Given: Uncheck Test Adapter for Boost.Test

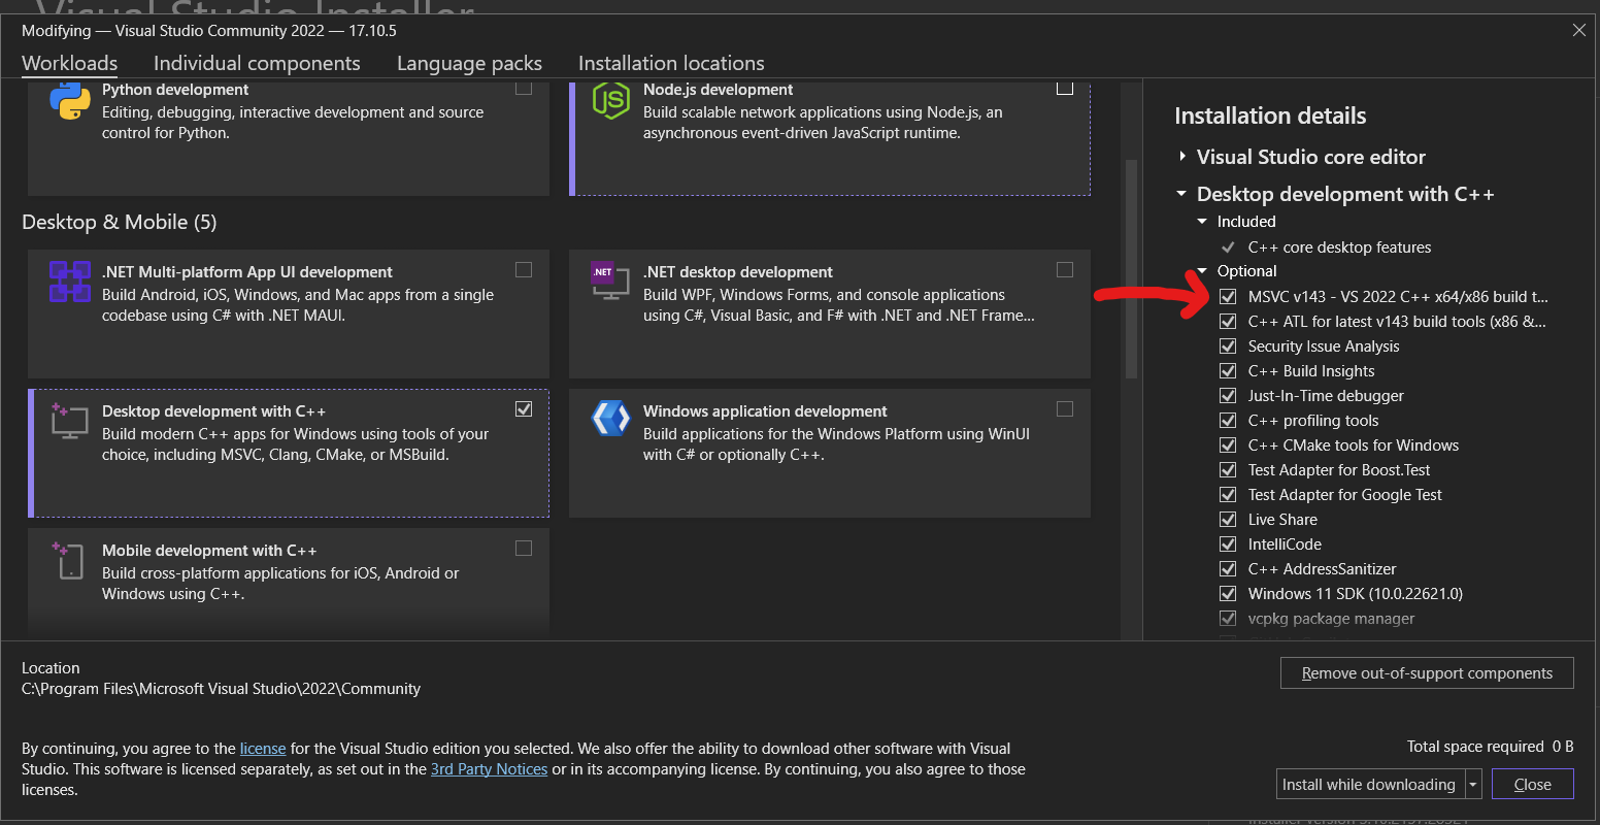Looking at the screenshot, I should click(1228, 470).
